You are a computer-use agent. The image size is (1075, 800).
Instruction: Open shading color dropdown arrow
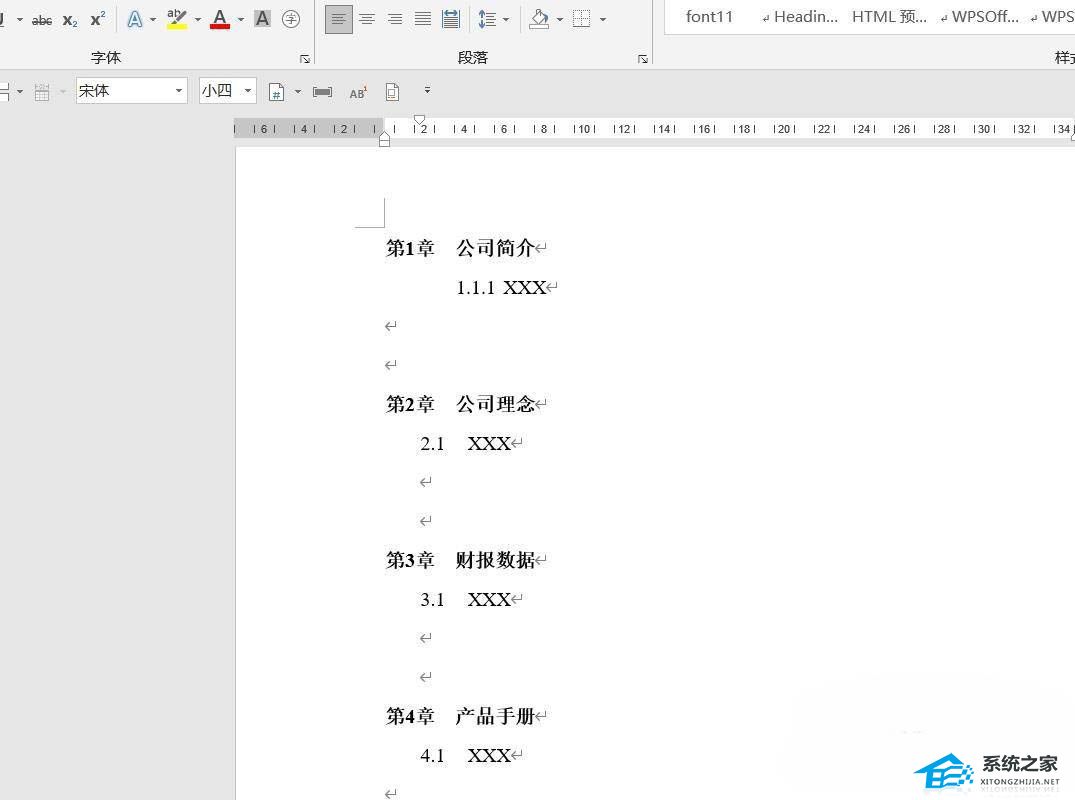point(559,19)
